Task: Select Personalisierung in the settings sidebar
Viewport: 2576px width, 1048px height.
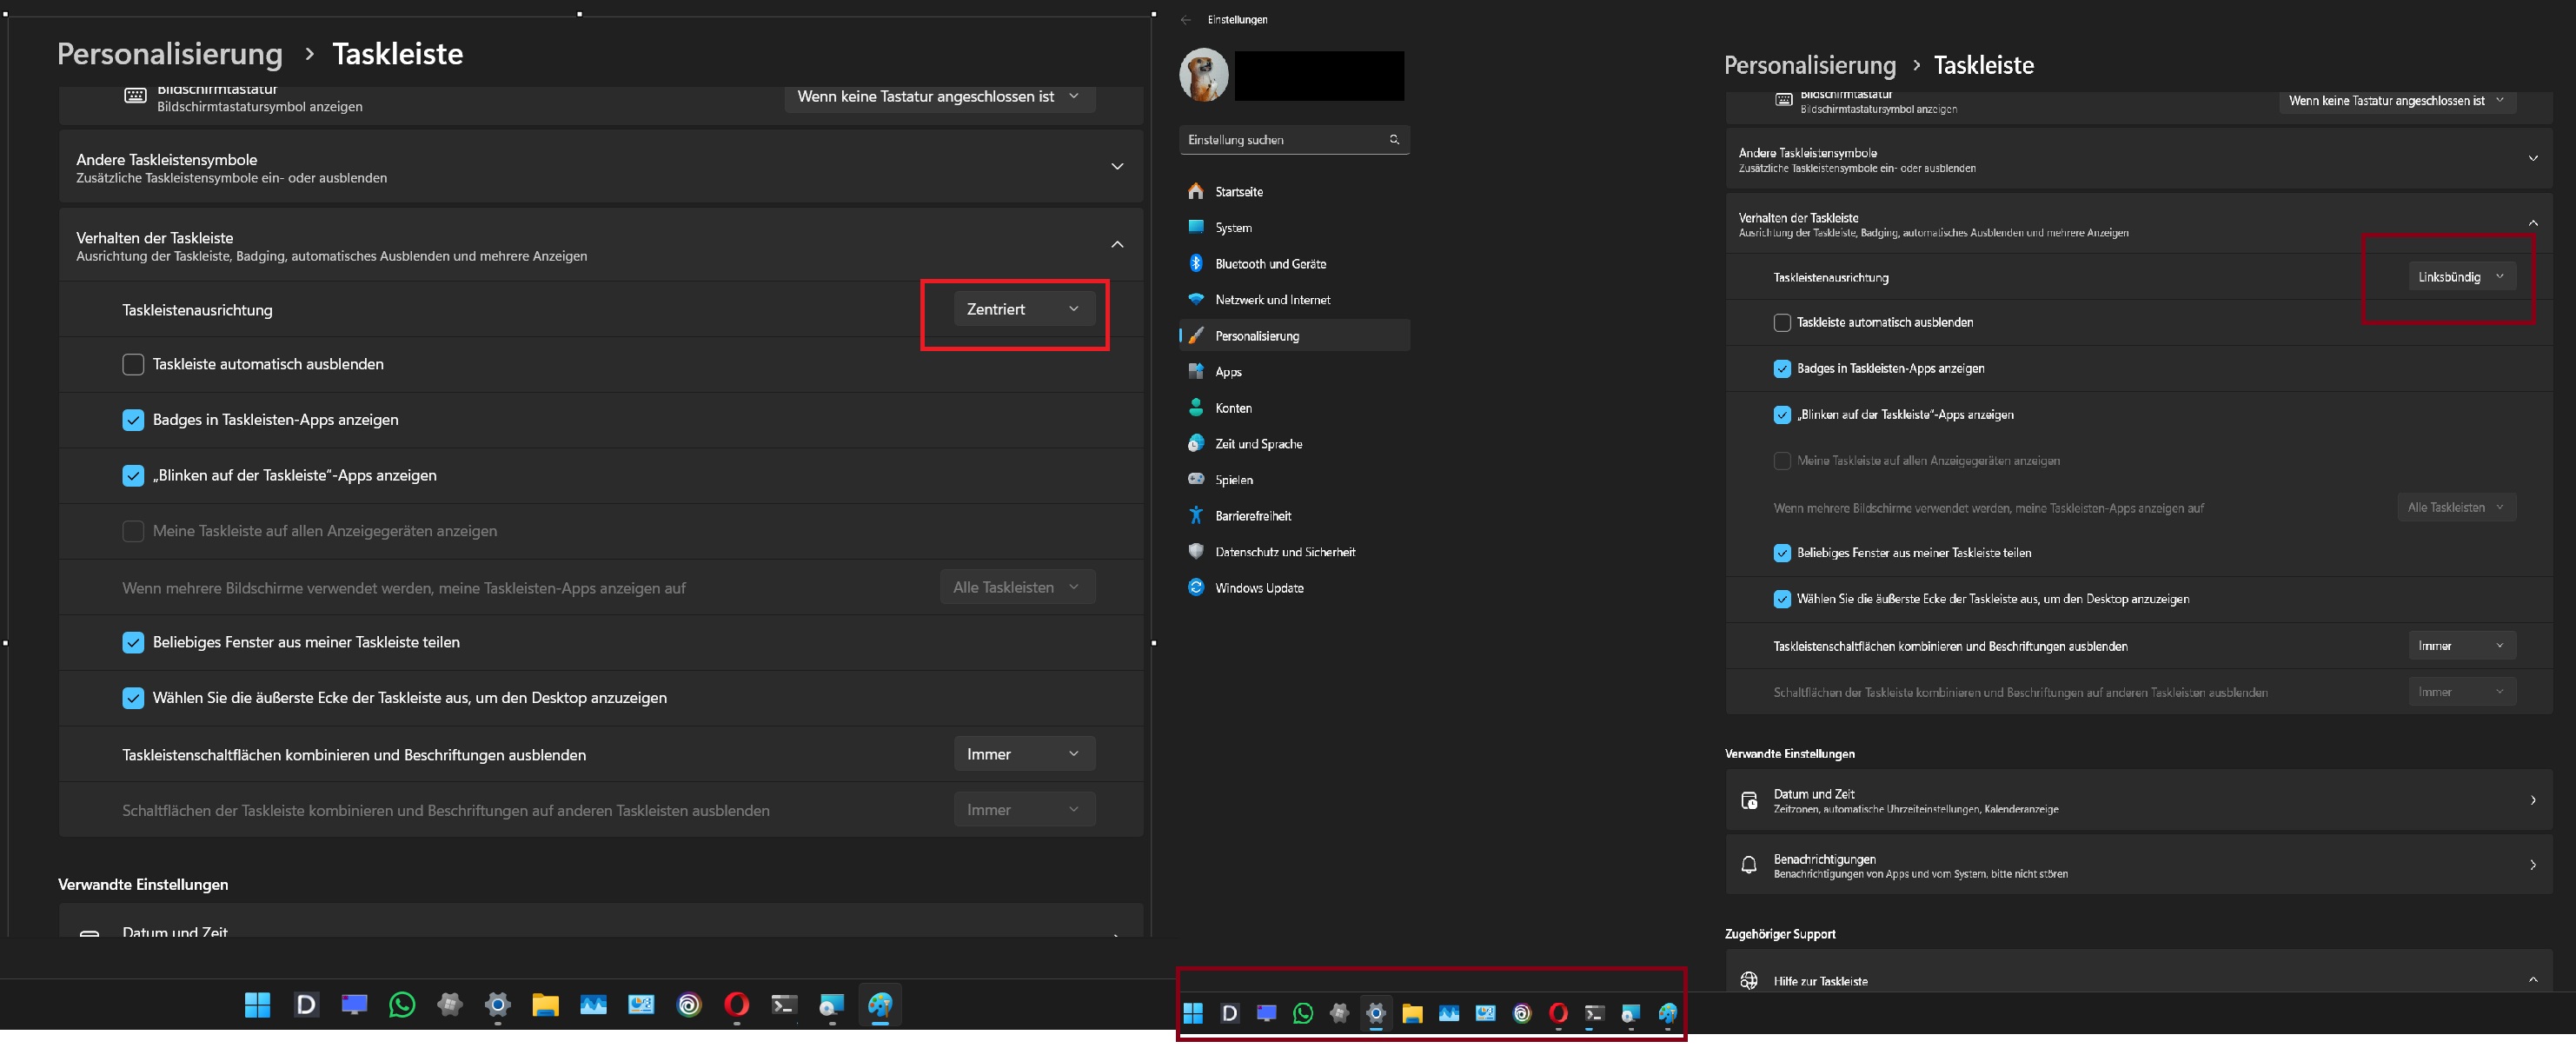Action: (x=1257, y=336)
